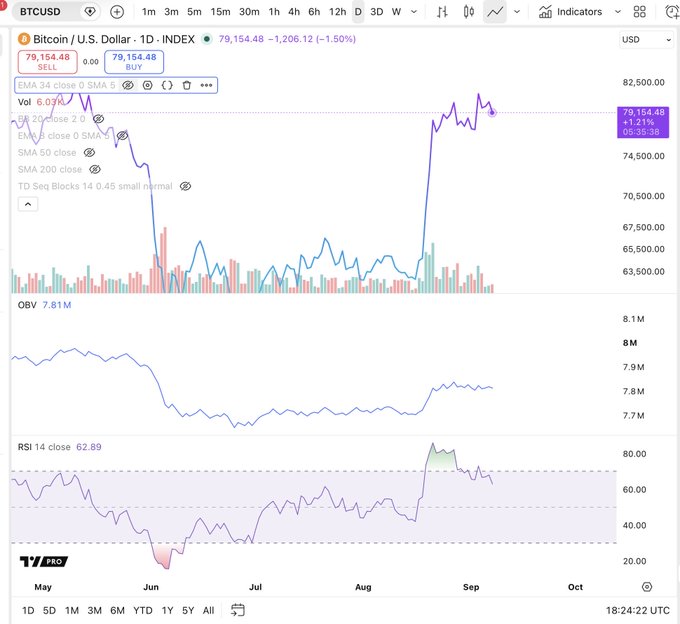Open EMA 34 source code braces icon
Viewport: 680px width, 624px height.
(167, 85)
